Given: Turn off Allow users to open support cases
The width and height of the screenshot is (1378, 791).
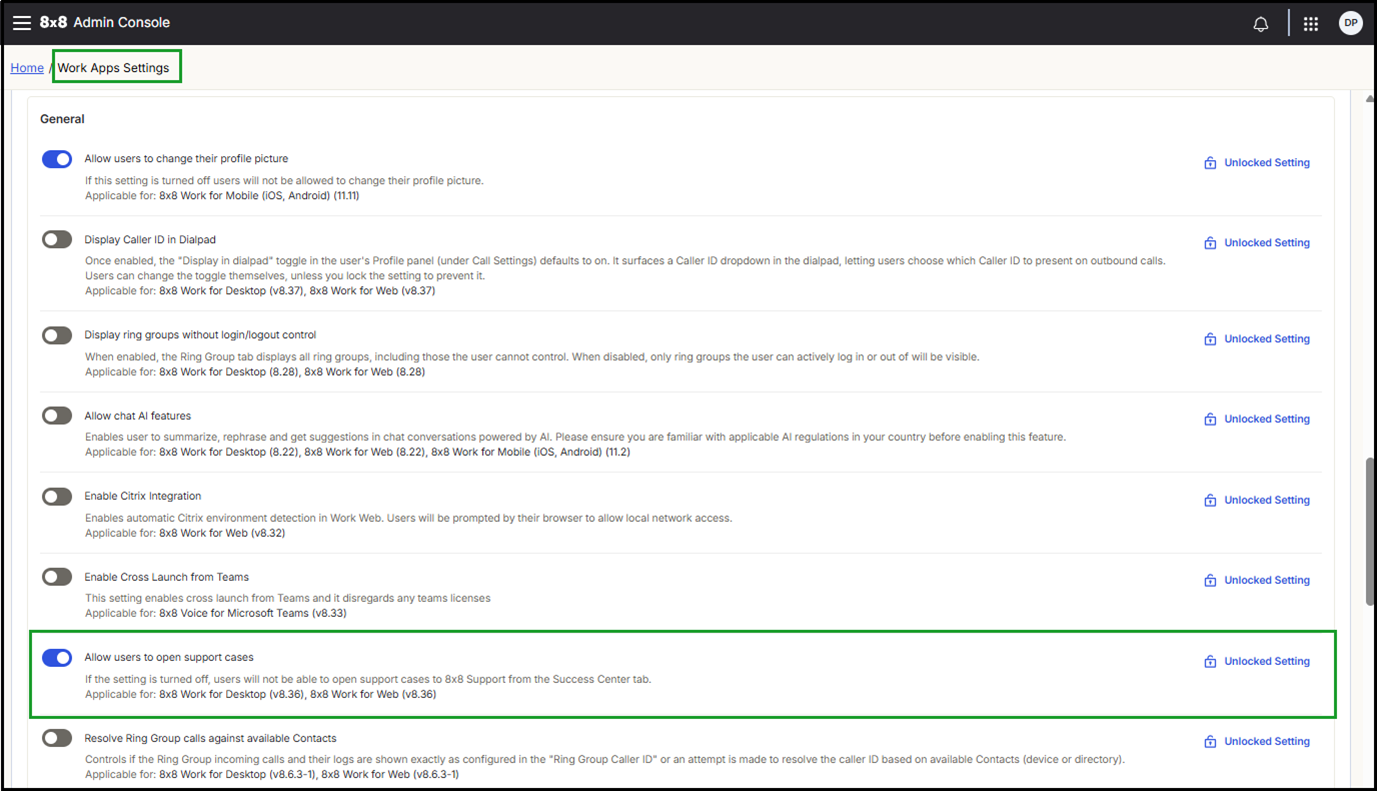Looking at the screenshot, I should tap(57, 658).
